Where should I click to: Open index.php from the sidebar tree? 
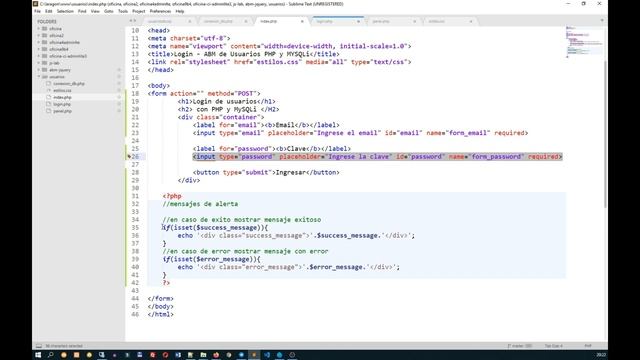pos(62,97)
